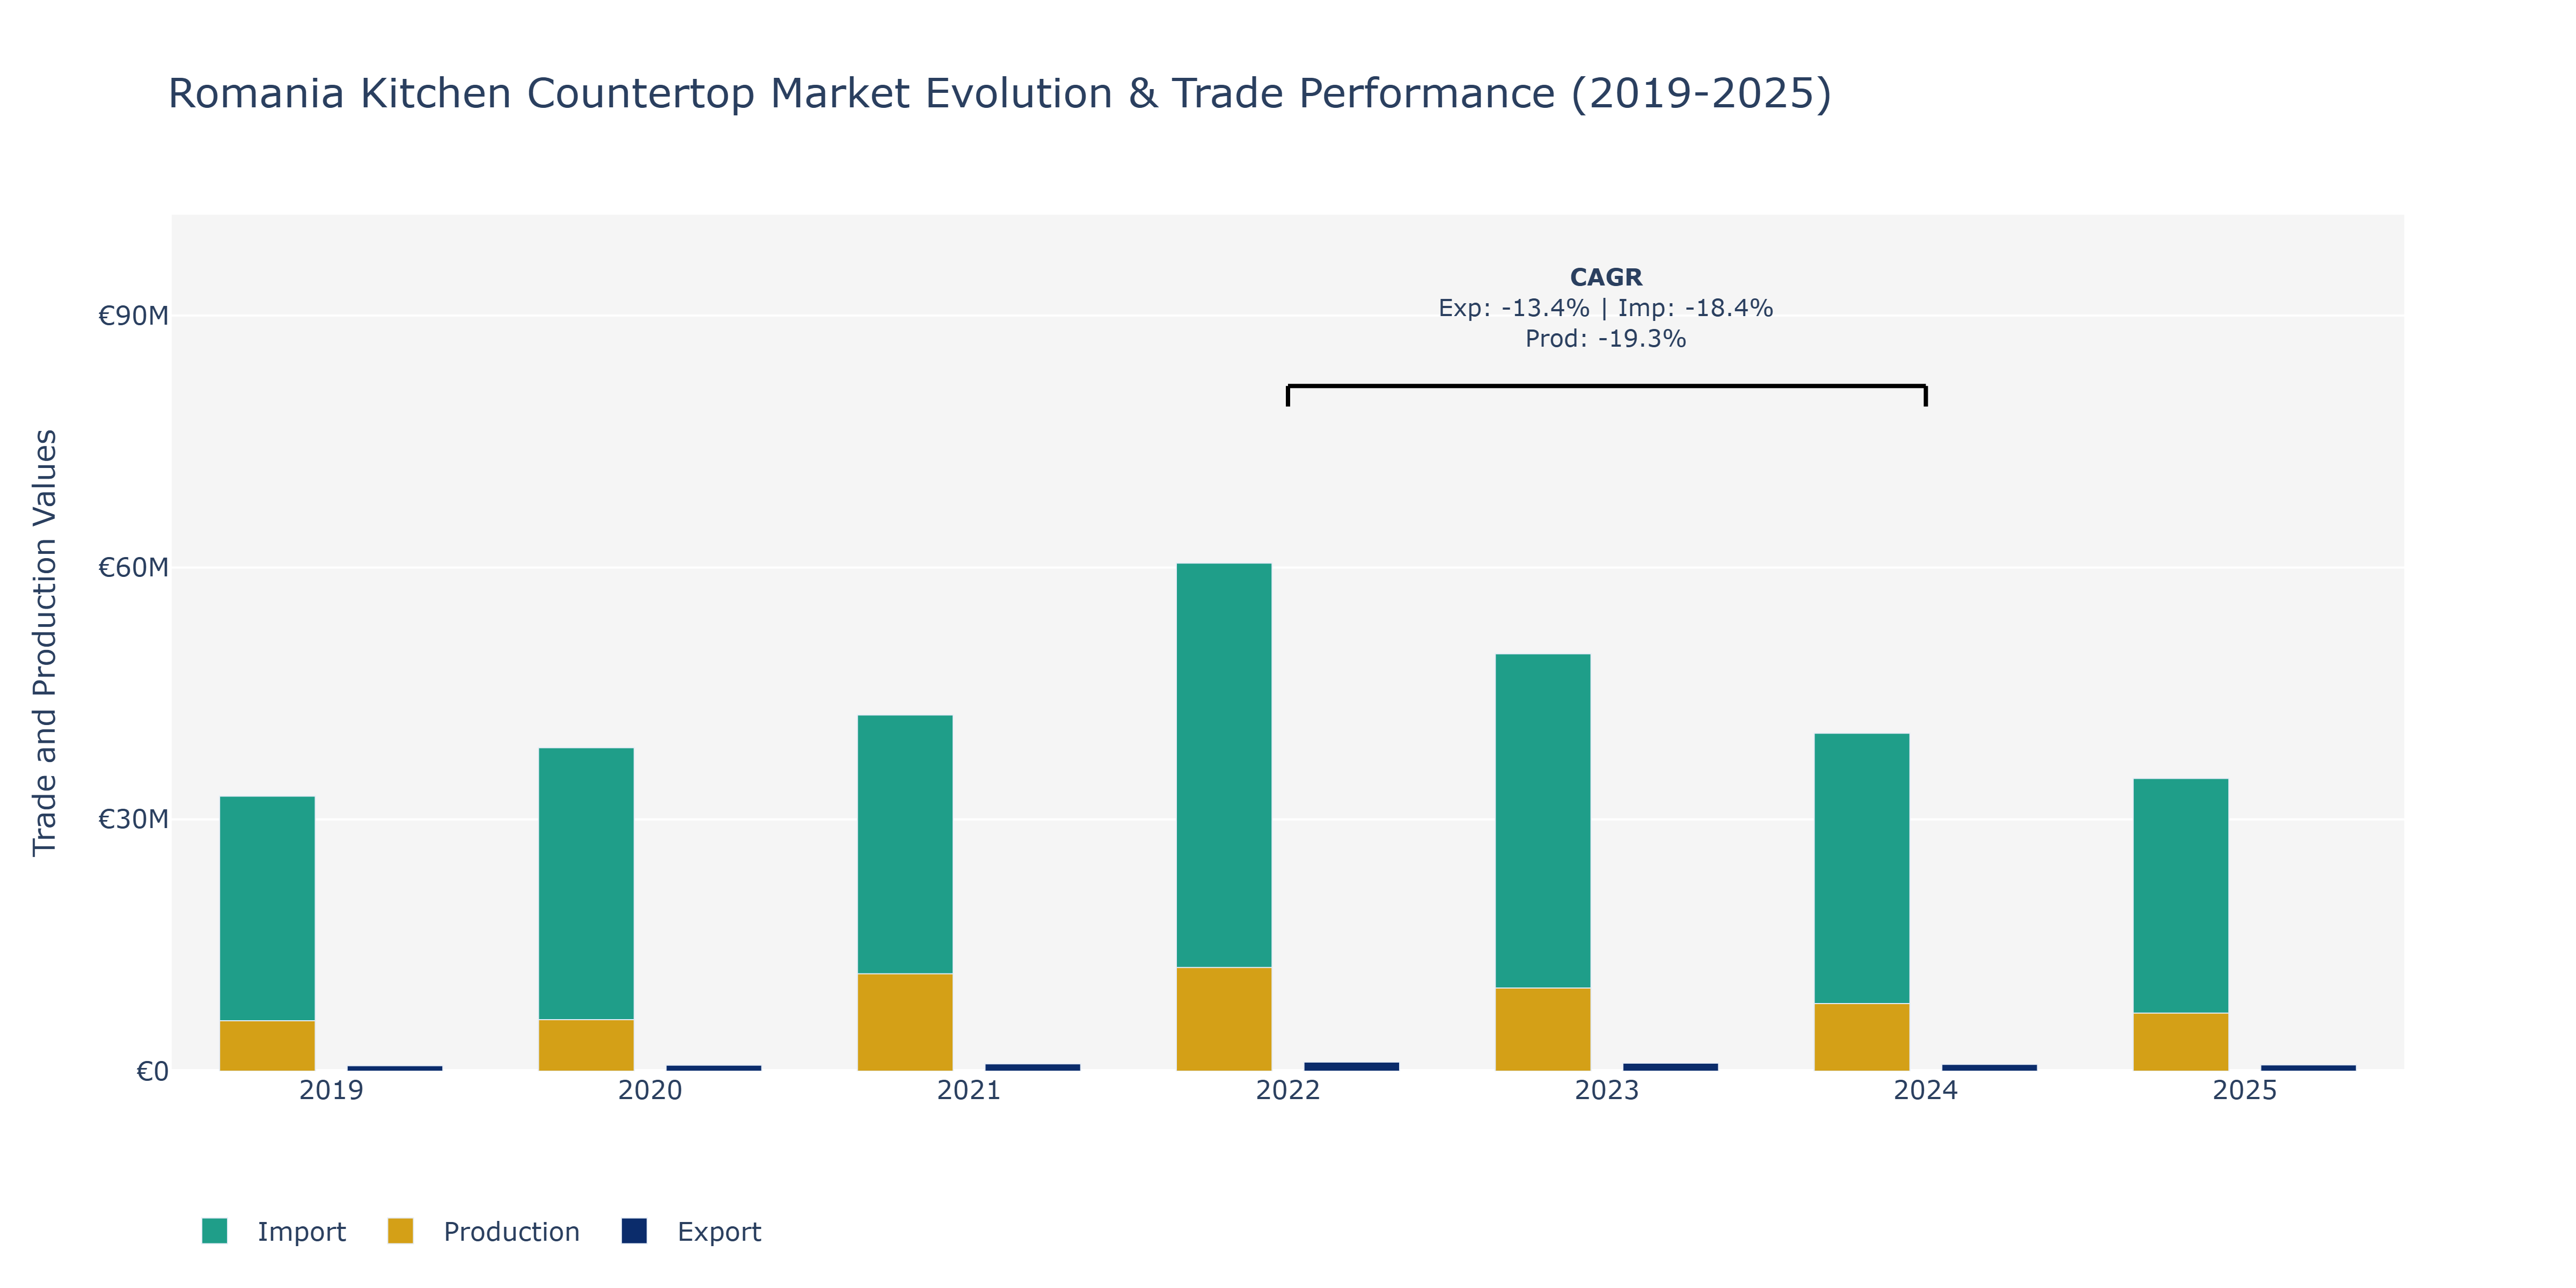Click the 2021 Export bar
2576x1288 pixels.
pyautogui.click(x=1032, y=1067)
